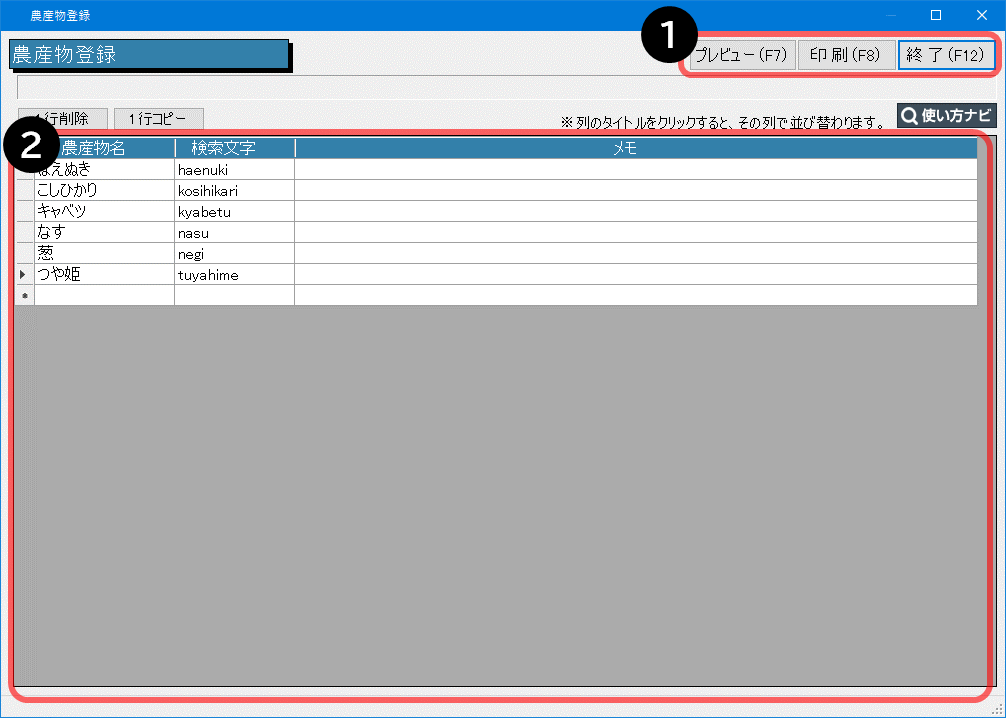
Task: Select the はえぬき product name cell
Action: point(104,170)
